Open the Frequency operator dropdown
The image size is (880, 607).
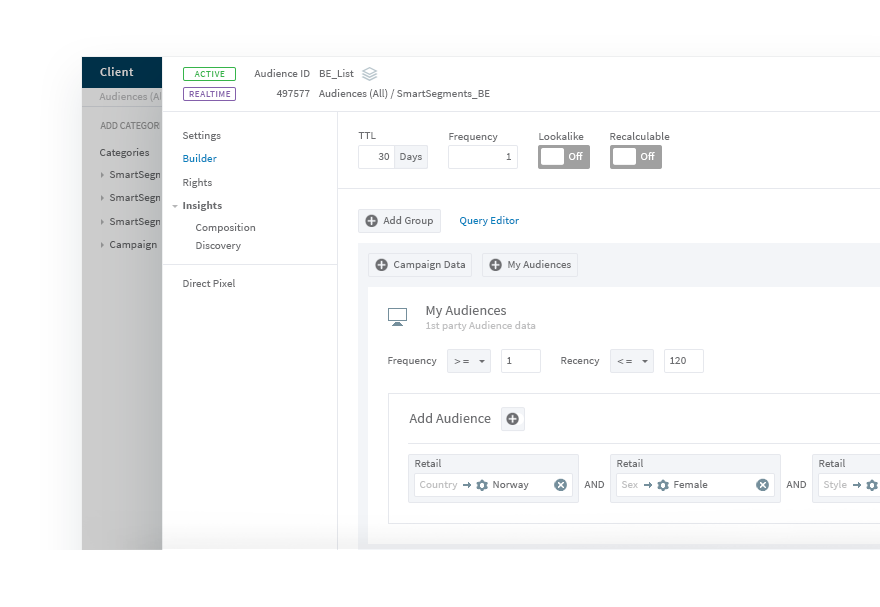(x=469, y=361)
